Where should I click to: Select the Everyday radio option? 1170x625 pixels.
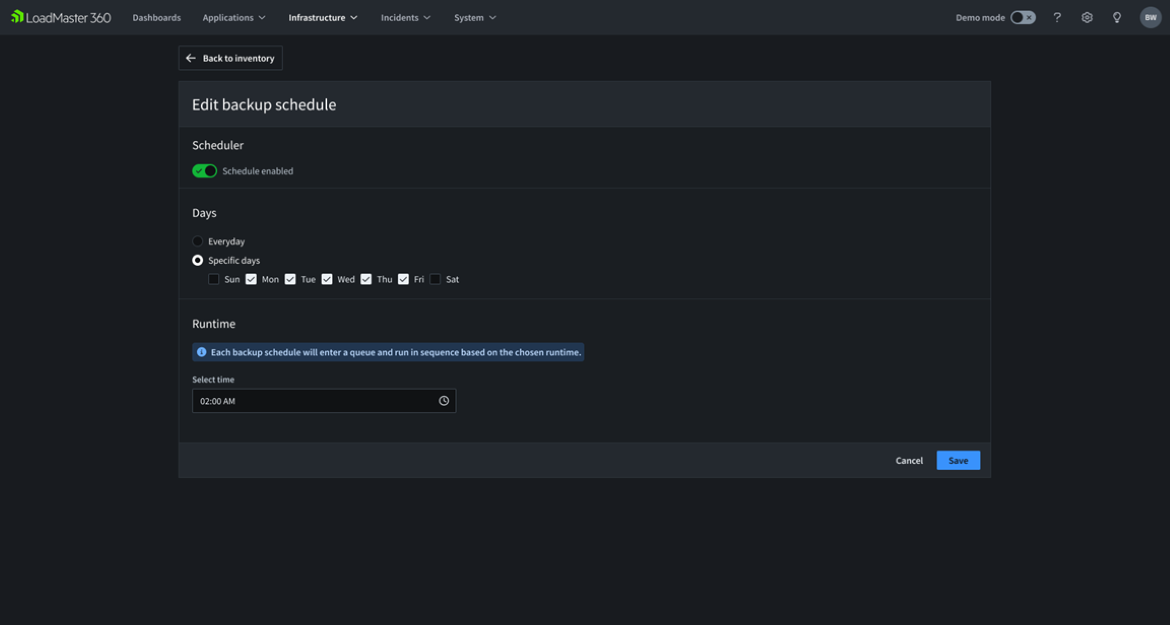tap(198, 241)
